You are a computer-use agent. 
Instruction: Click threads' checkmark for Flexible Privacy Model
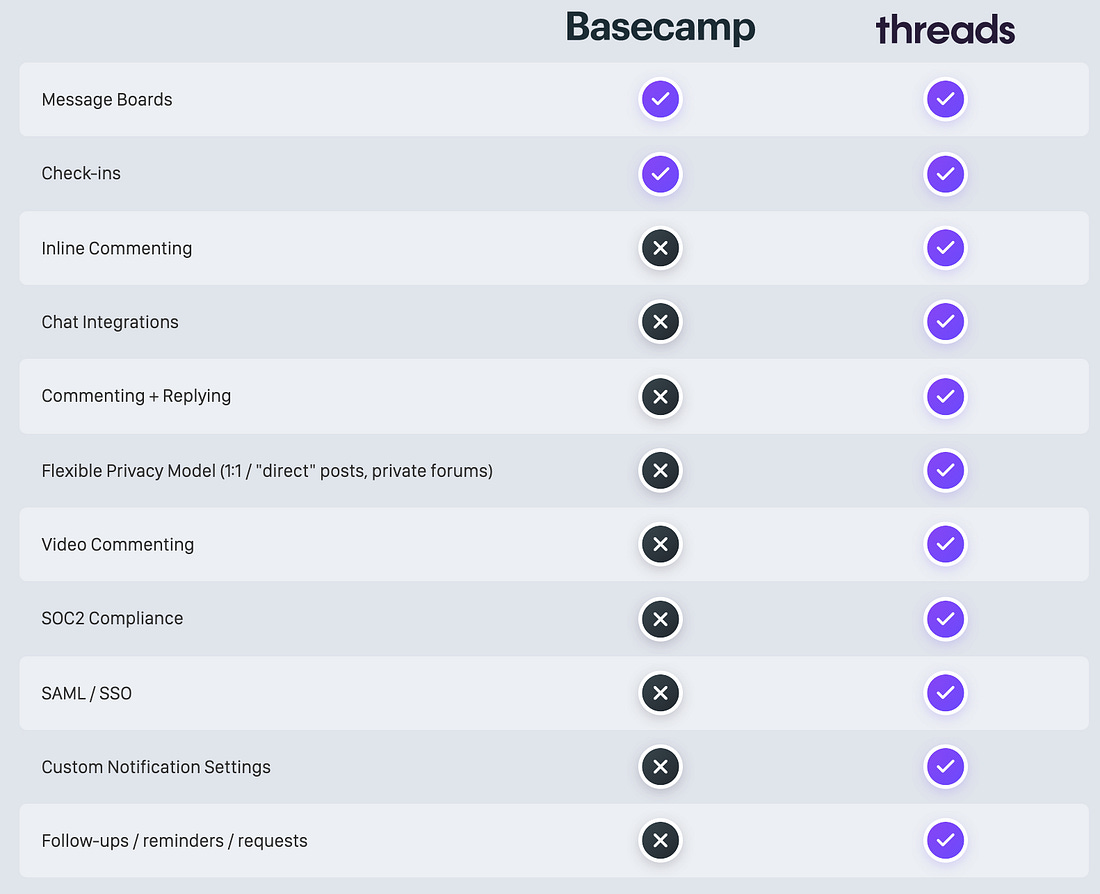(x=945, y=470)
